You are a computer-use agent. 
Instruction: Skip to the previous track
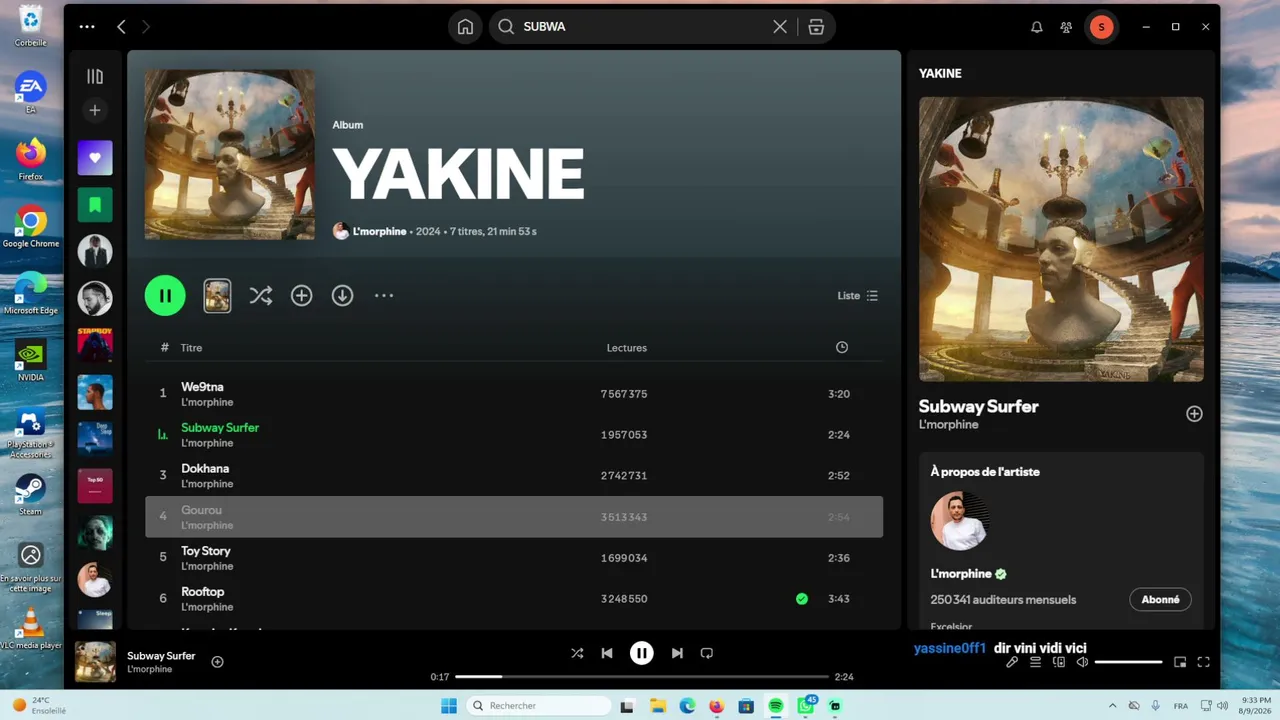(607, 653)
